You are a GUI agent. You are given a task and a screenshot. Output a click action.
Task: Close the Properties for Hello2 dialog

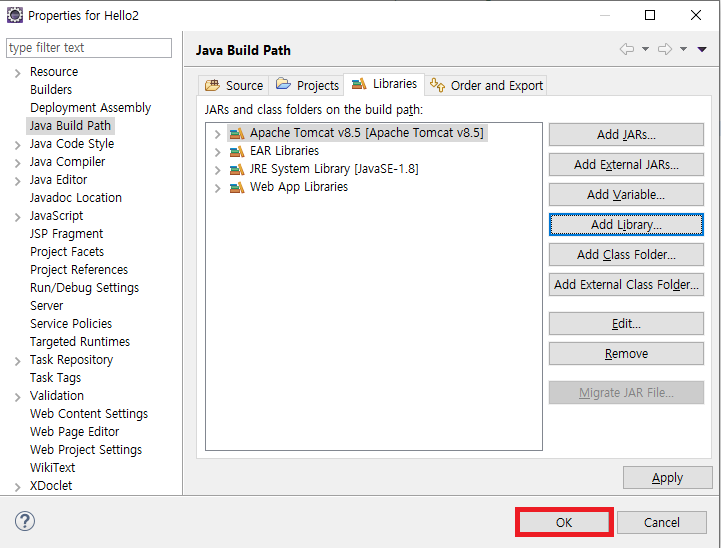696,15
